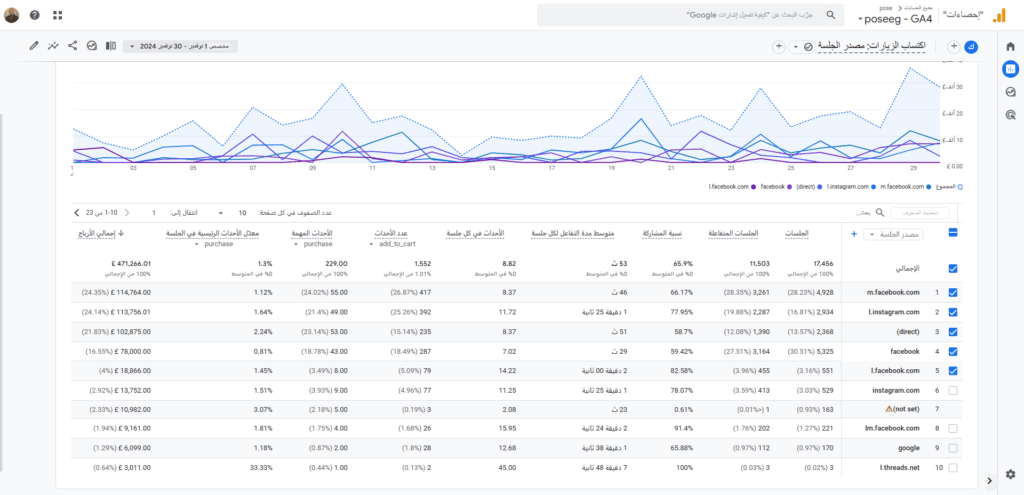Go to next page of table rows

(76, 212)
